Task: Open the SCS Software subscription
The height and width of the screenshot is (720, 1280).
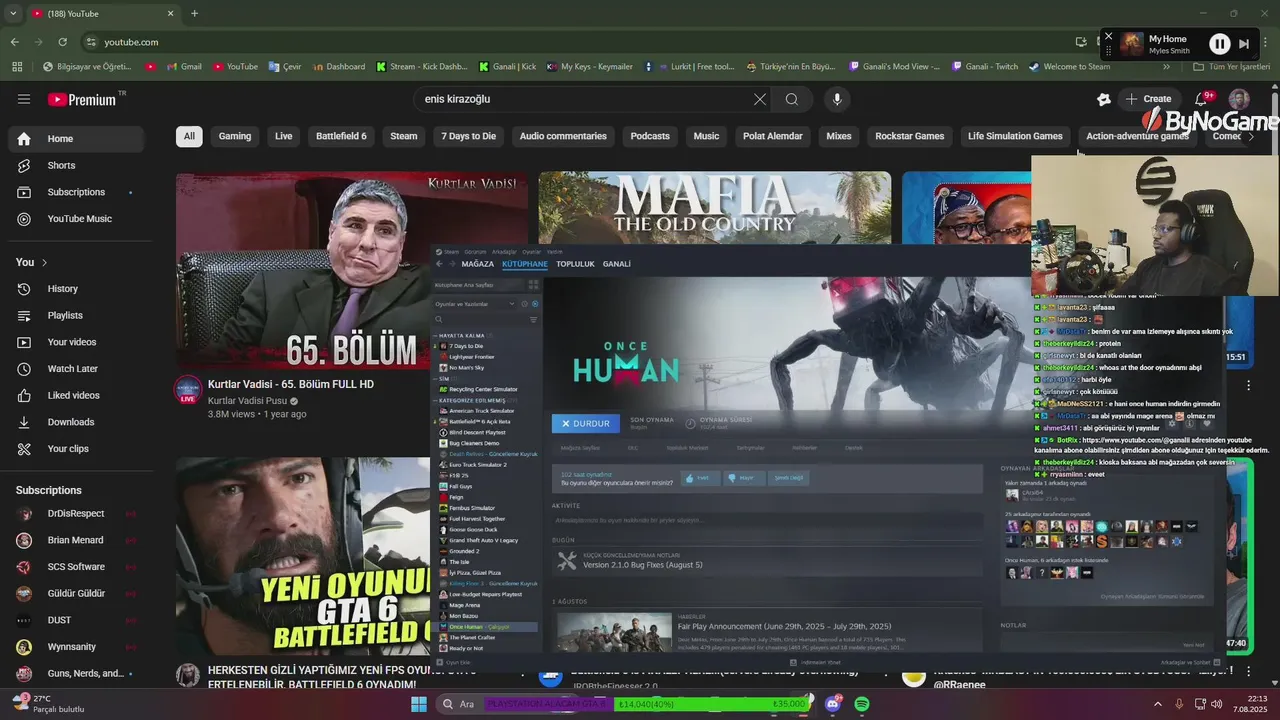Action: [x=76, y=567]
